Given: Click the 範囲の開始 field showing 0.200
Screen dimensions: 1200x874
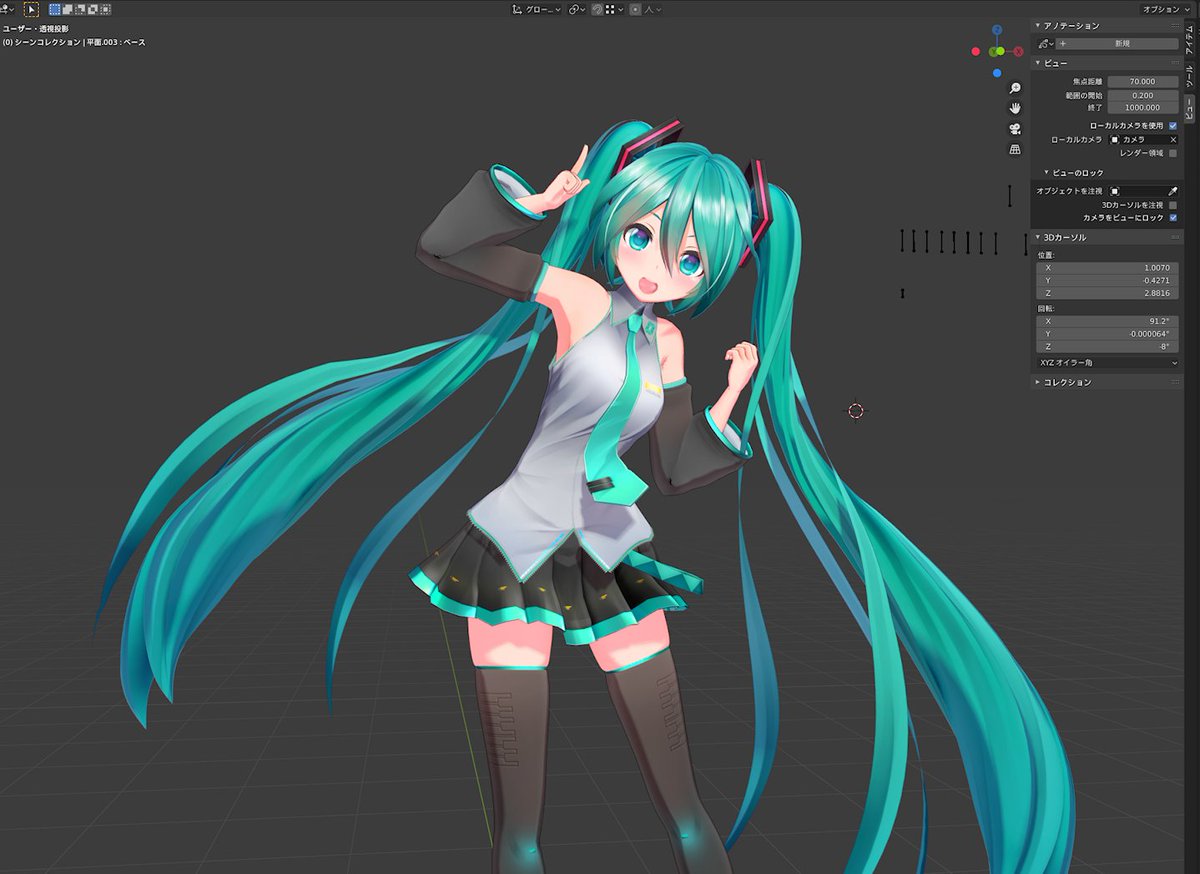Looking at the screenshot, I should click(x=1143, y=95).
